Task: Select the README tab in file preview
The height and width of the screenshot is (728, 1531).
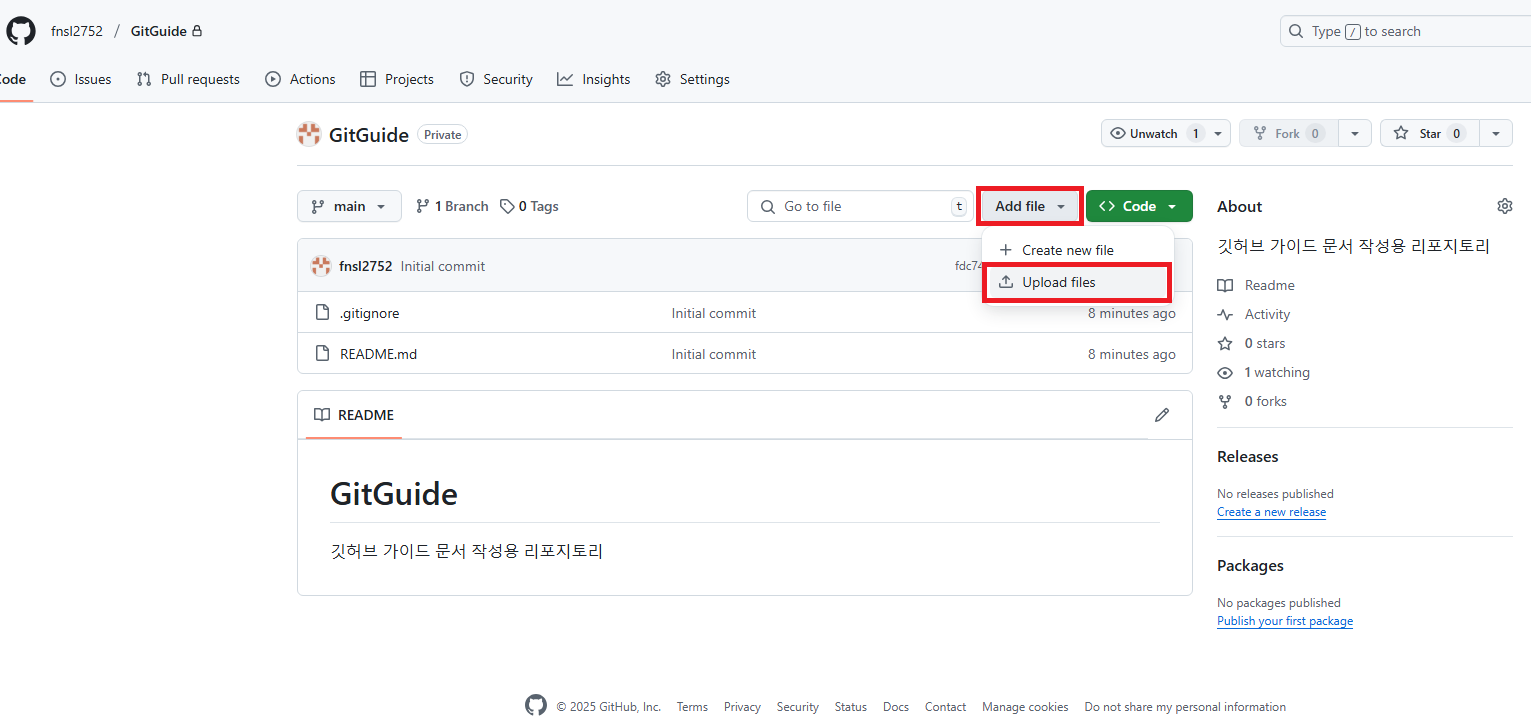Action: click(354, 415)
